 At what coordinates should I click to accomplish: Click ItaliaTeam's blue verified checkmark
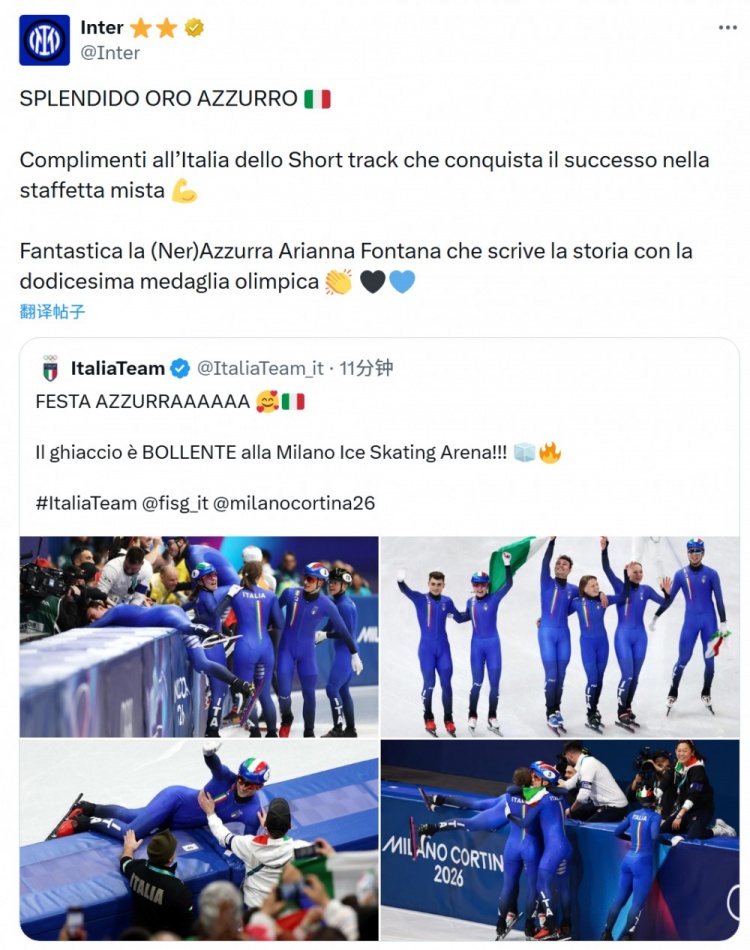[x=180, y=369]
